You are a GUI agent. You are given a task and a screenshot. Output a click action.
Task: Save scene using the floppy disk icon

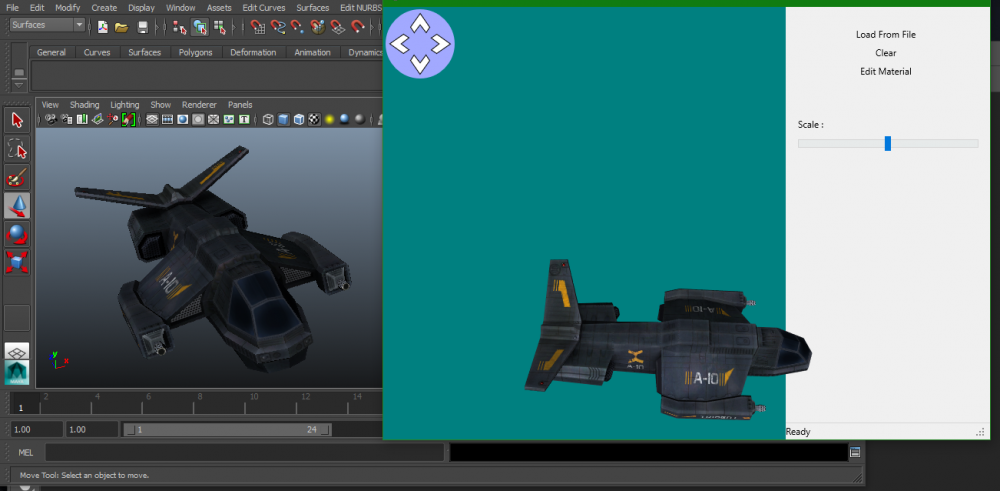(143, 26)
